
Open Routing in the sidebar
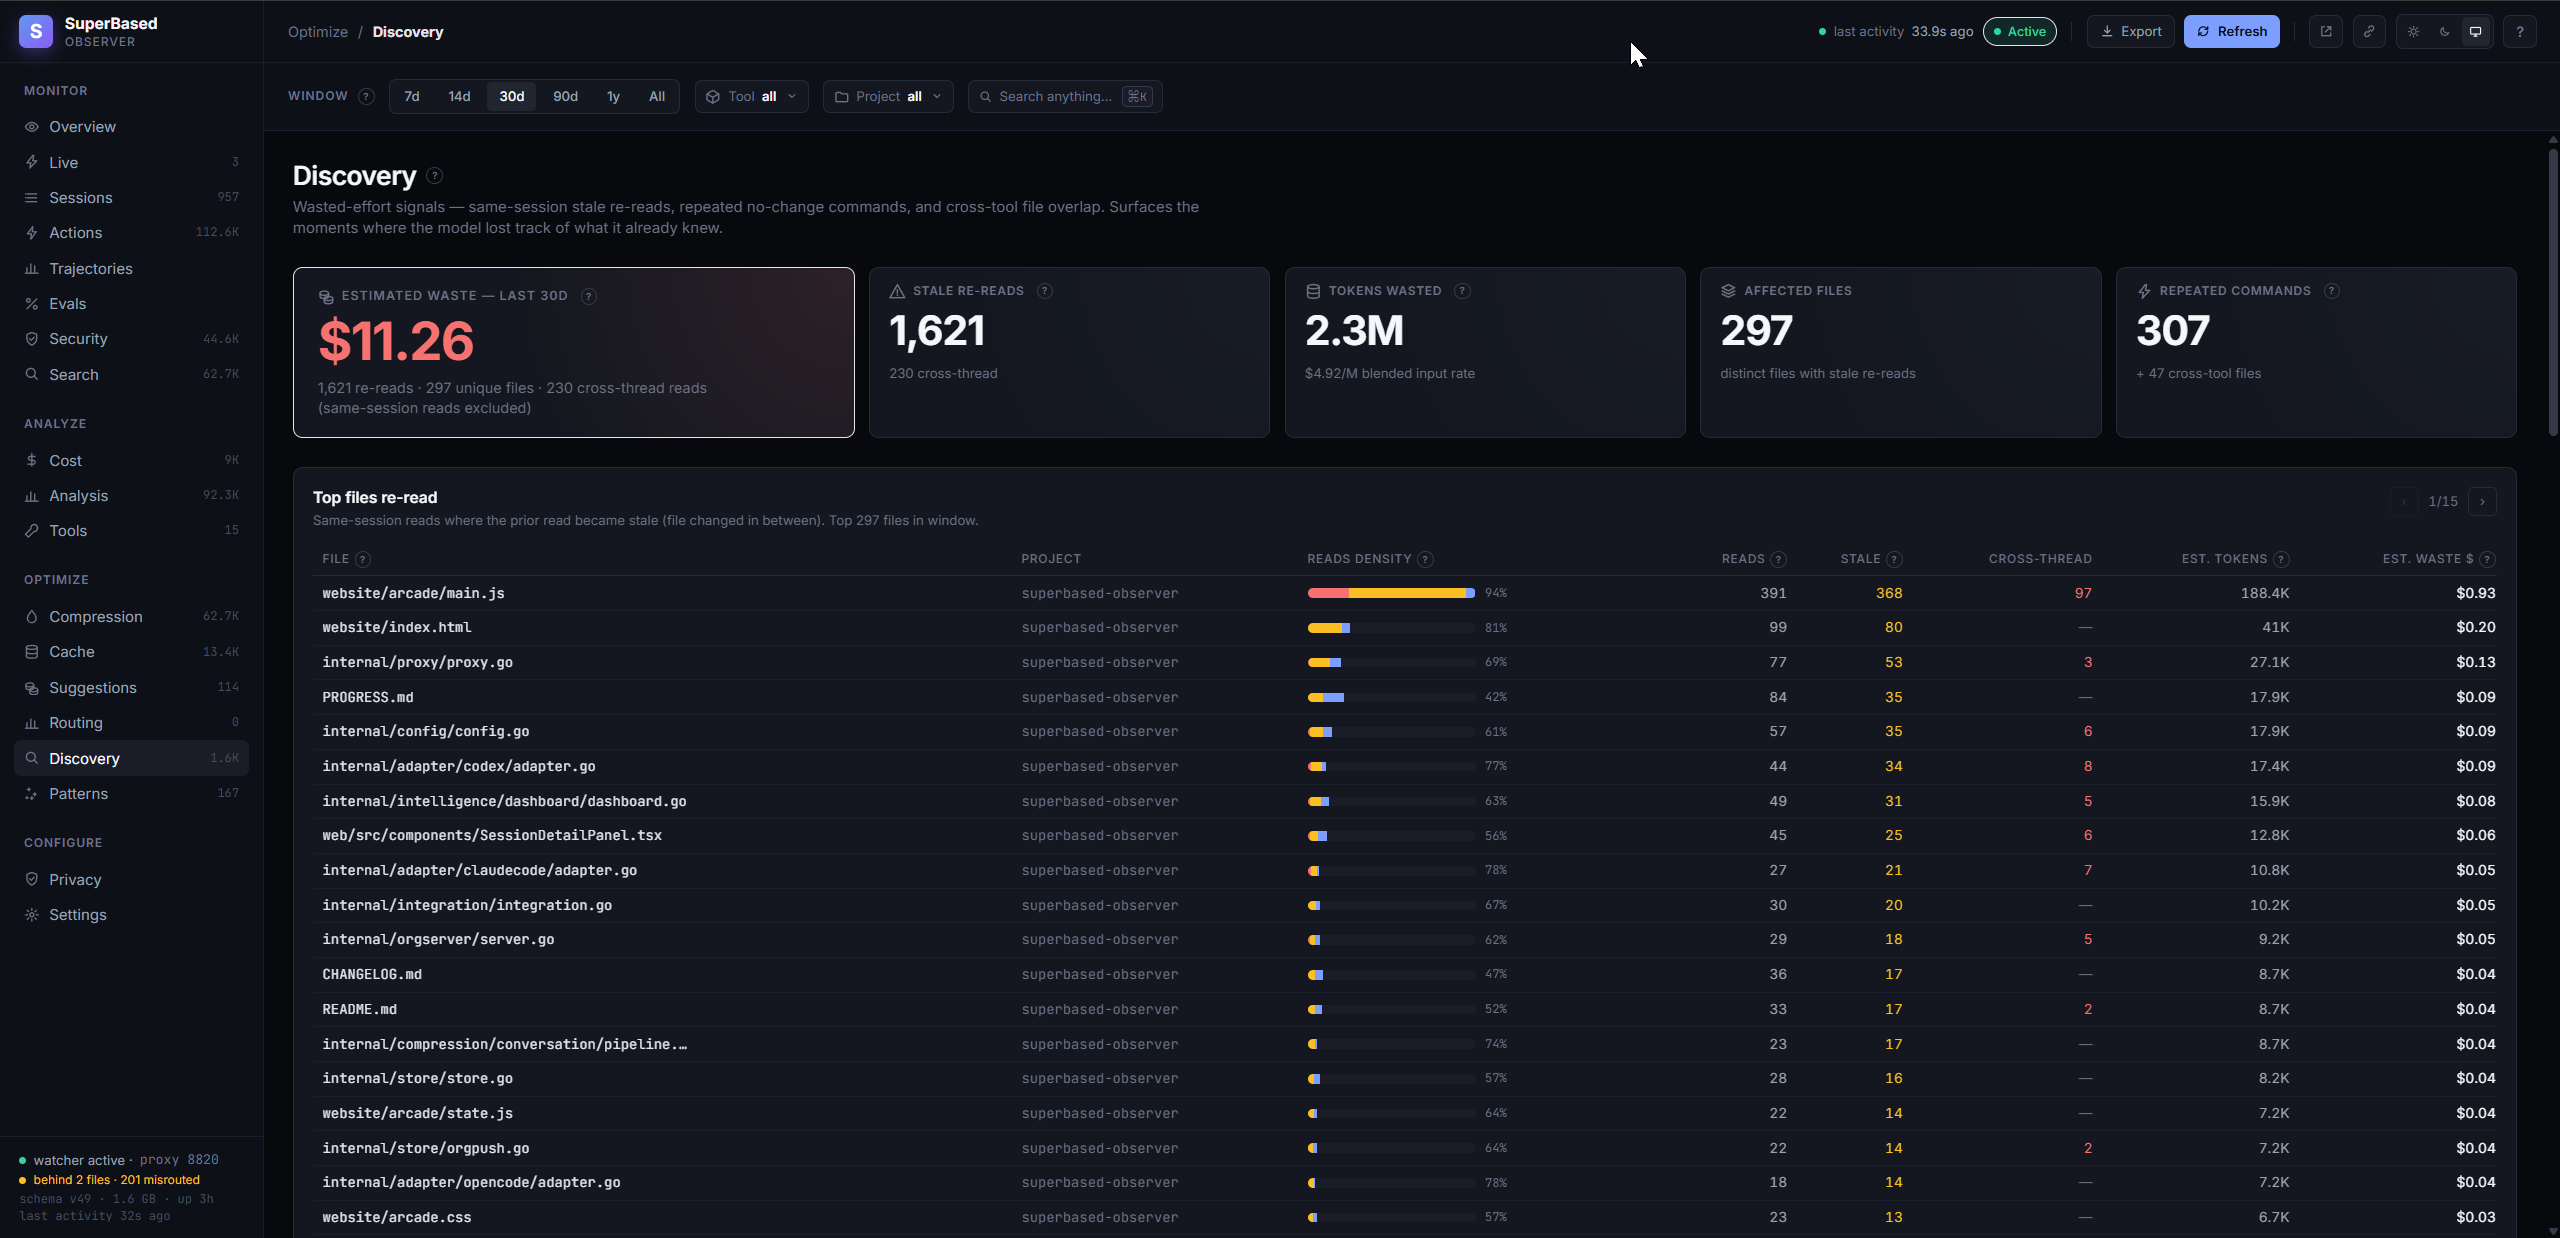tap(131, 722)
